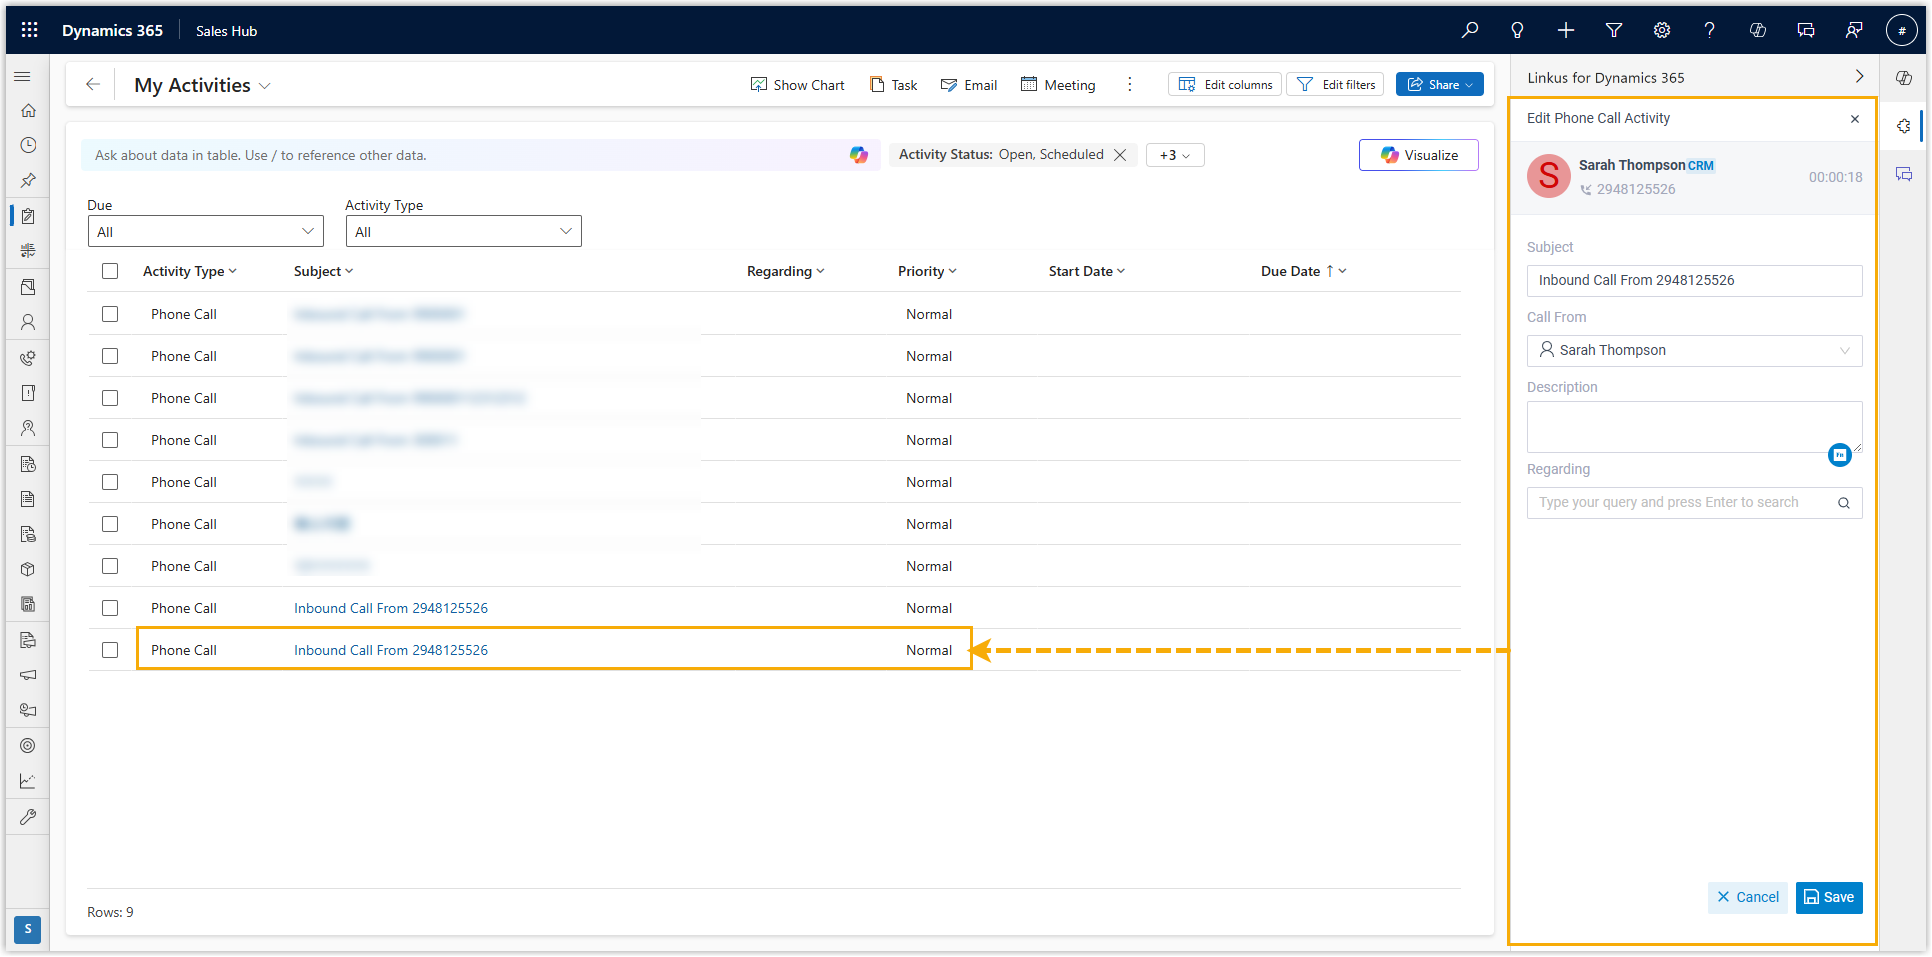Open the app launcher waffle icon
This screenshot has height=957, width=1932.
(29, 30)
